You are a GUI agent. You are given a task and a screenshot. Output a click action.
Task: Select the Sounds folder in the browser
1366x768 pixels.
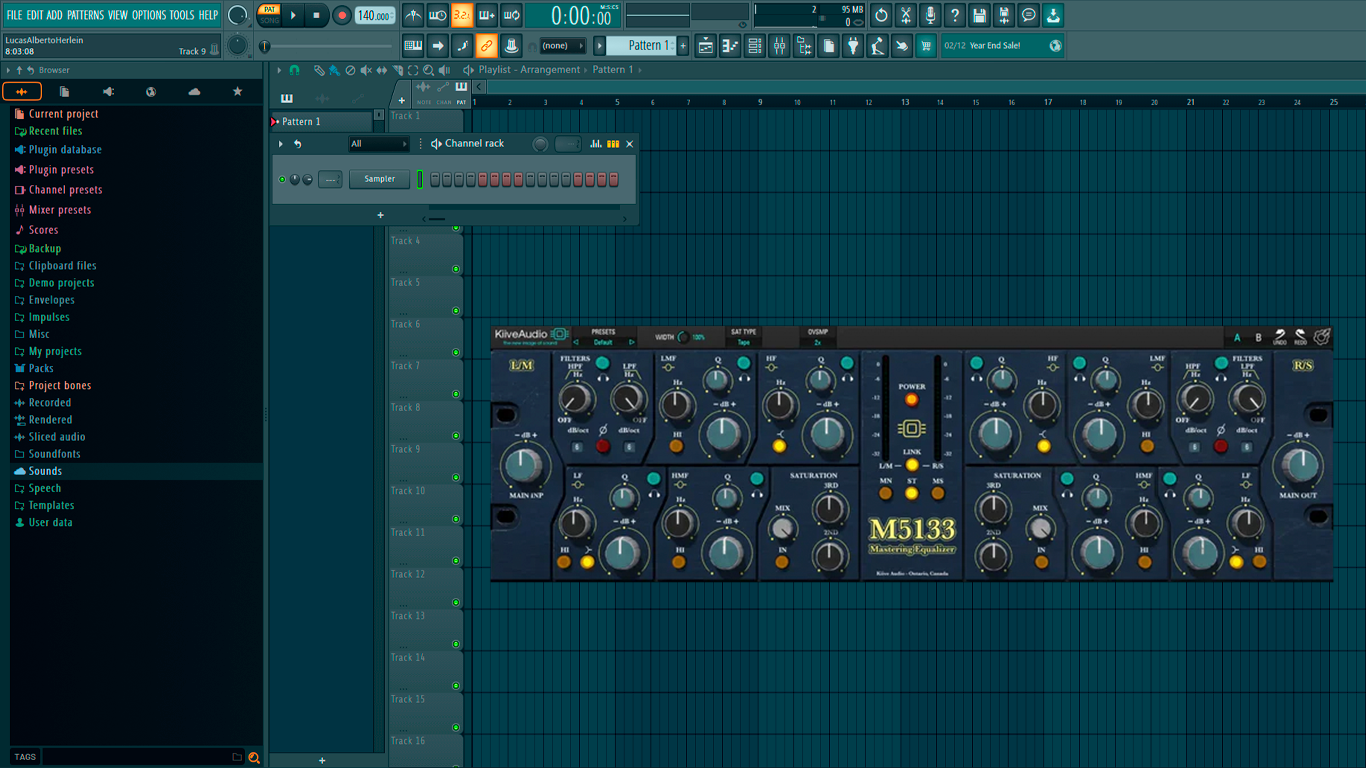45,471
